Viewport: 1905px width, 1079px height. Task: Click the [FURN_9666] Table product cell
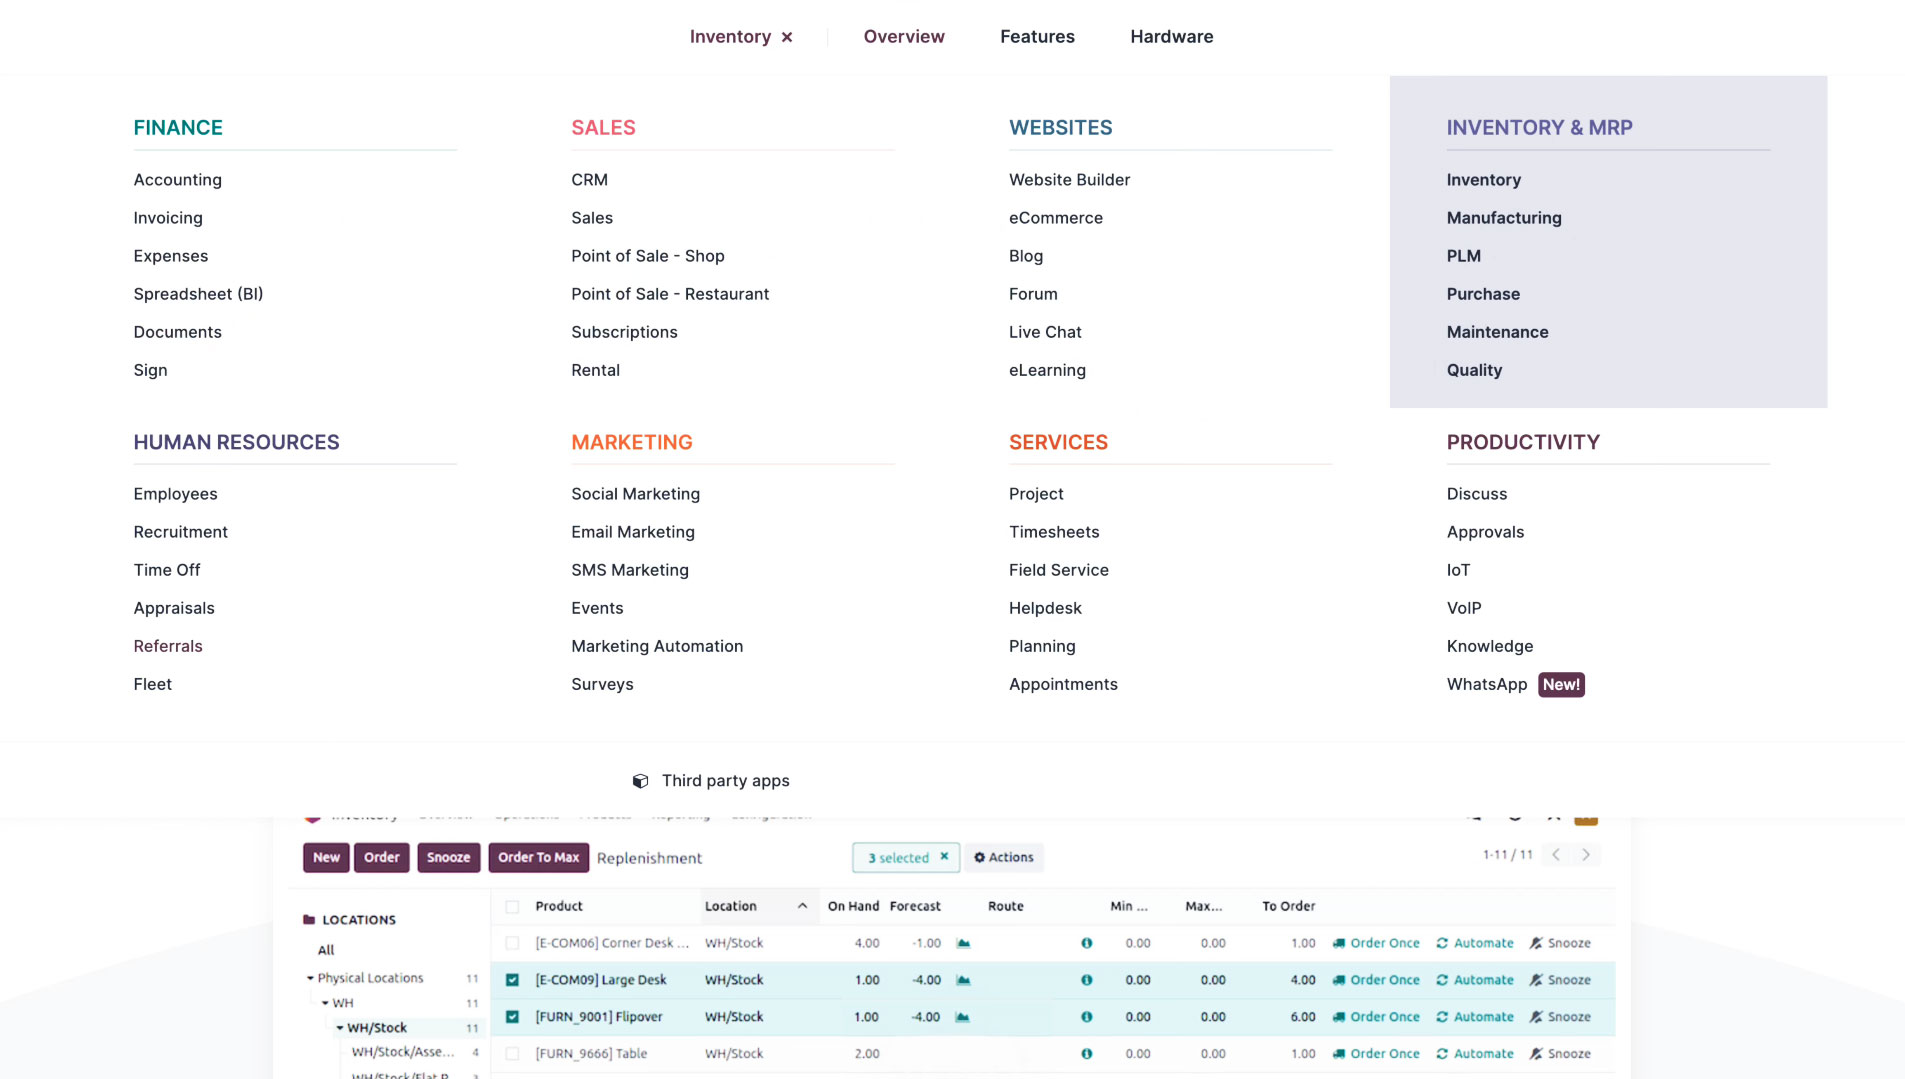coord(591,1054)
